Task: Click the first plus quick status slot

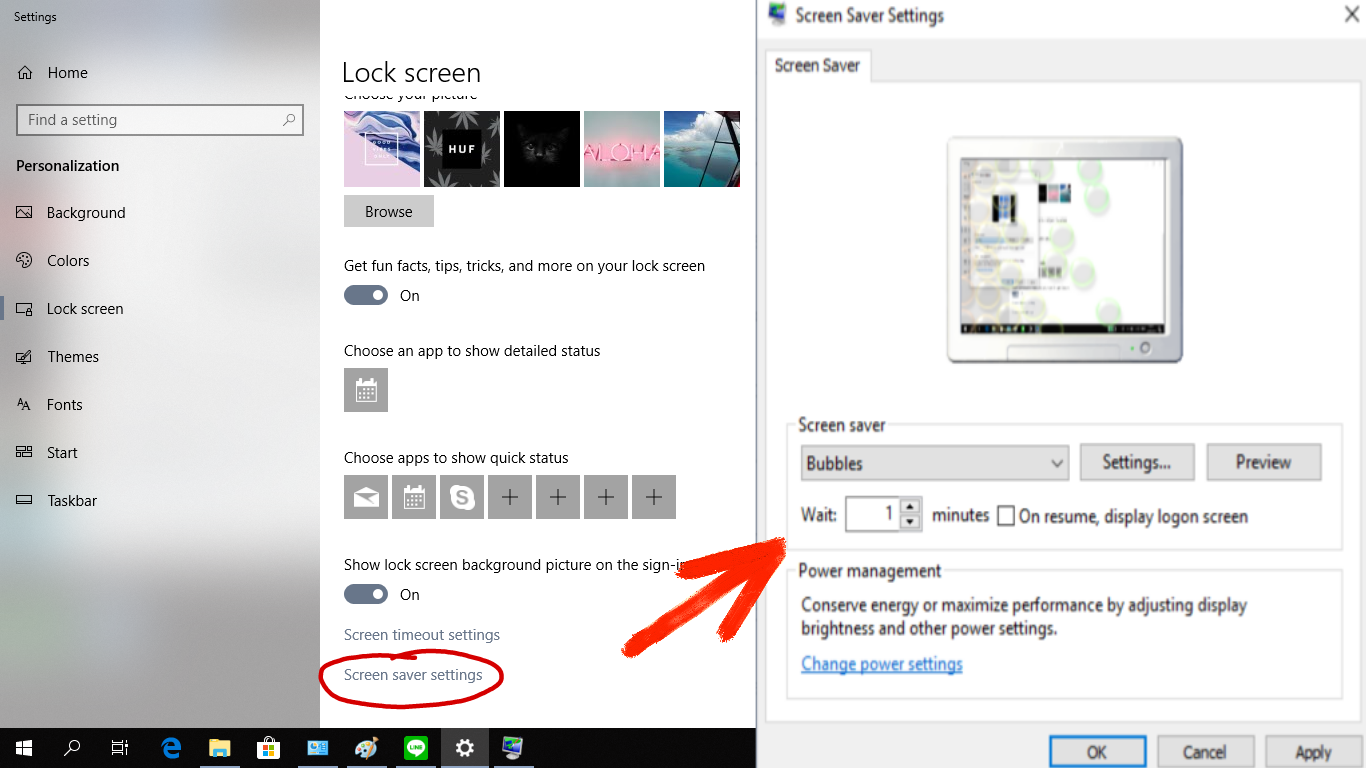Action: (x=510, y=497)
